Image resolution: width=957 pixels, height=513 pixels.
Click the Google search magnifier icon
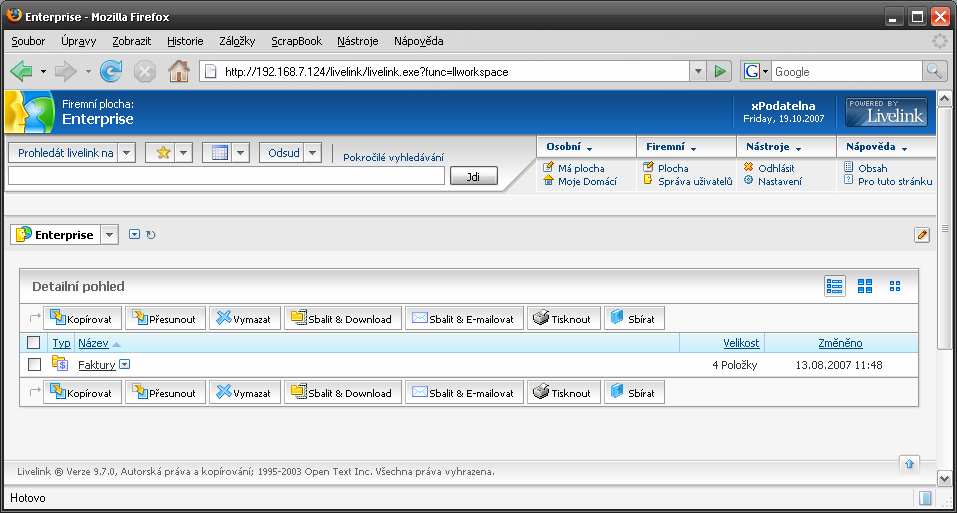tap(933, 71)
